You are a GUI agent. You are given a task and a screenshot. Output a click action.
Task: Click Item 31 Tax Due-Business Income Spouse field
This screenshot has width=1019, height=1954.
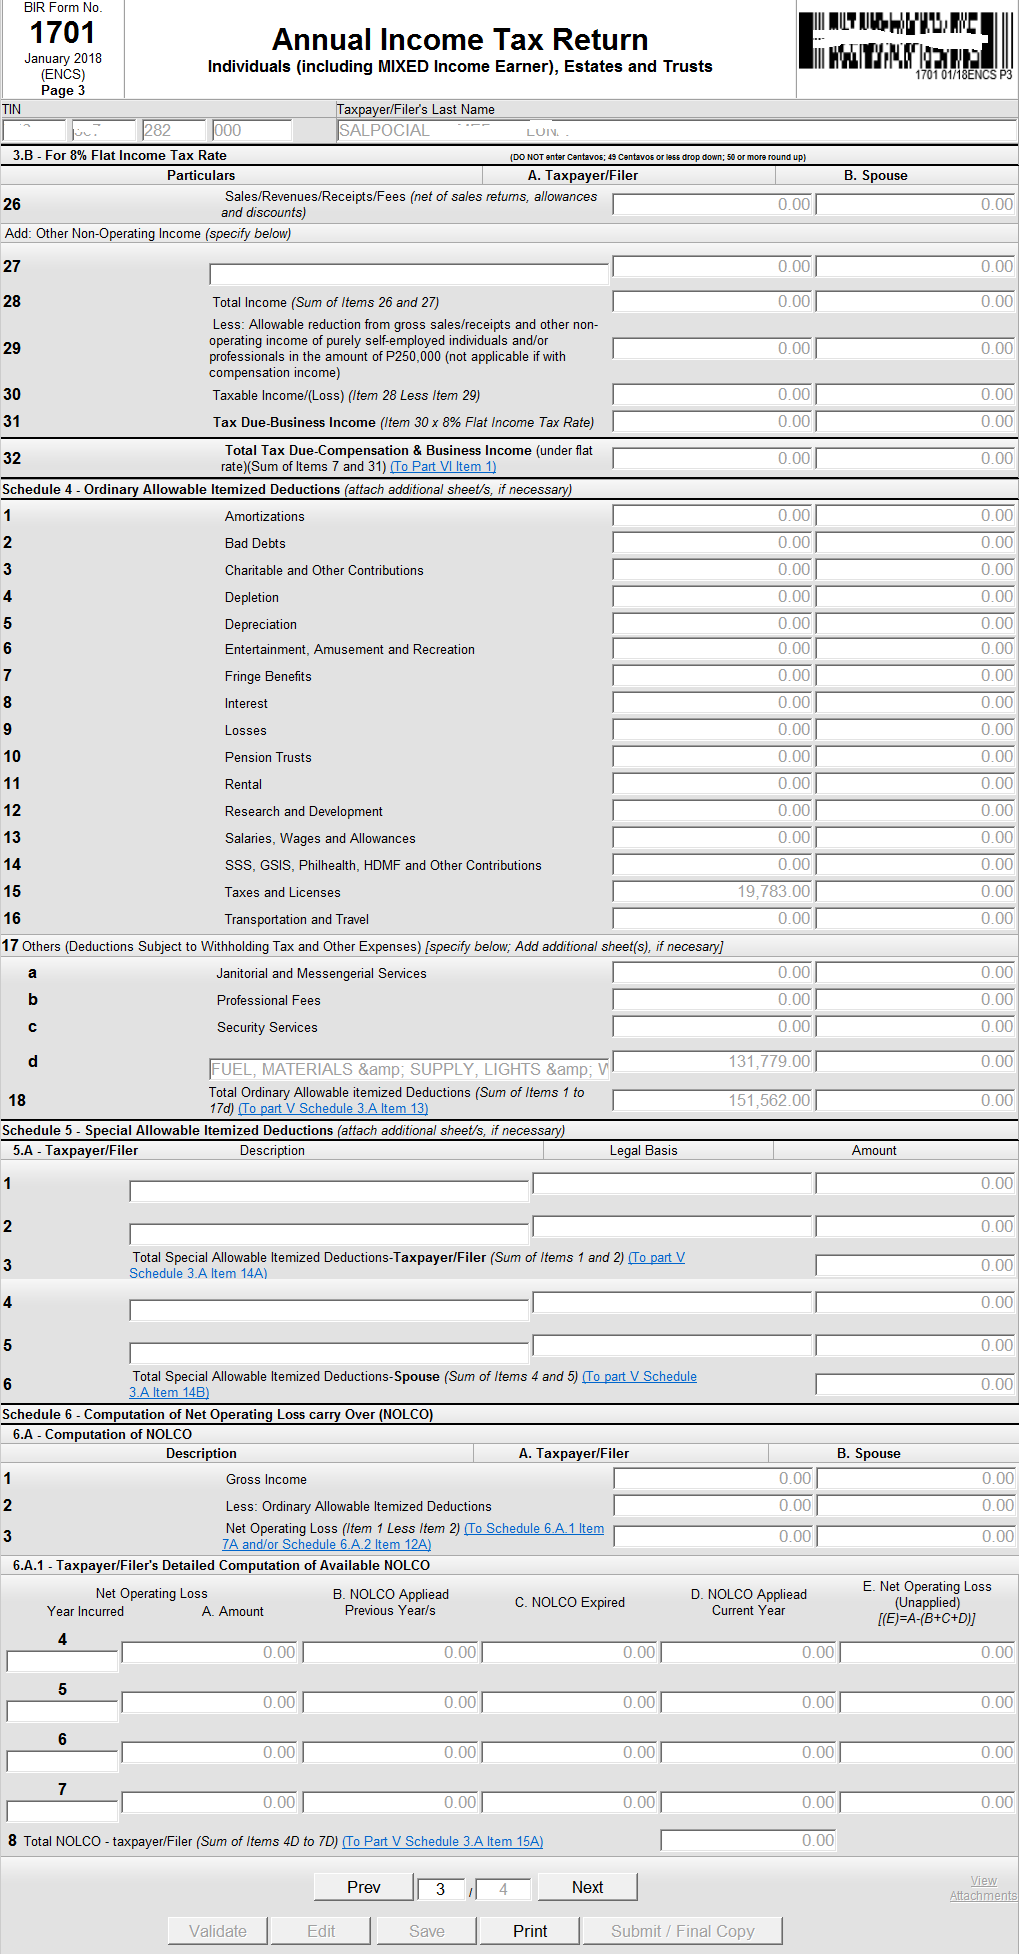click(916, 422)
